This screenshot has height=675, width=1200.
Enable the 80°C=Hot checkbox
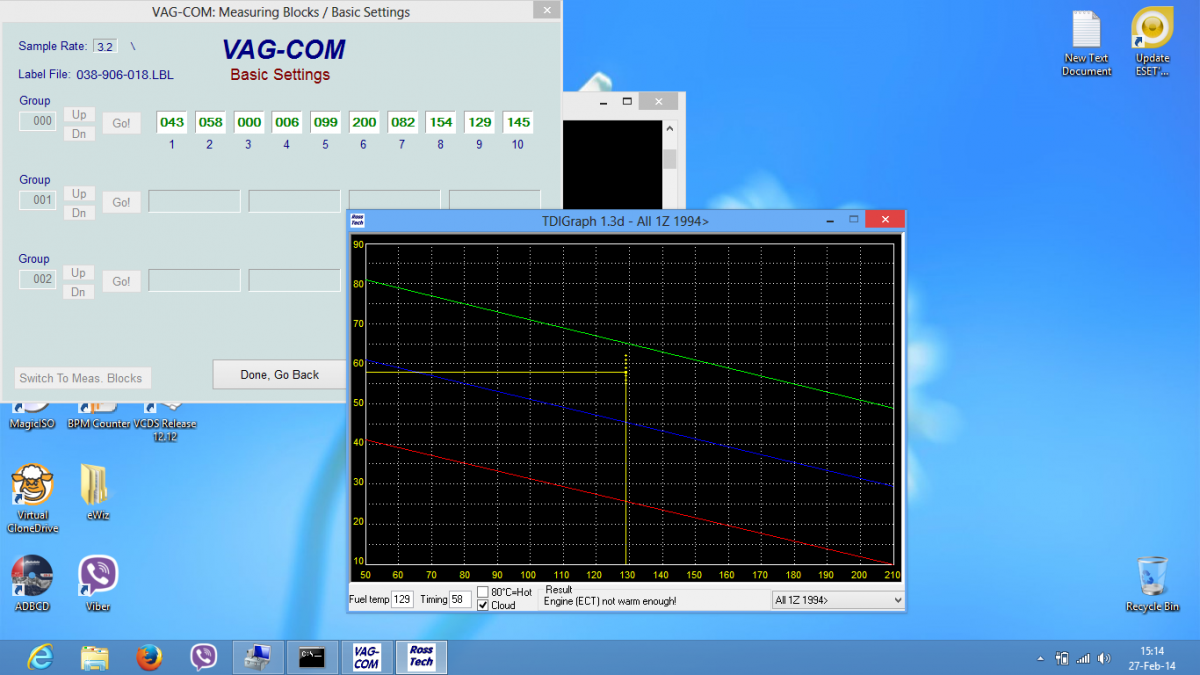[x=484, y=592]
